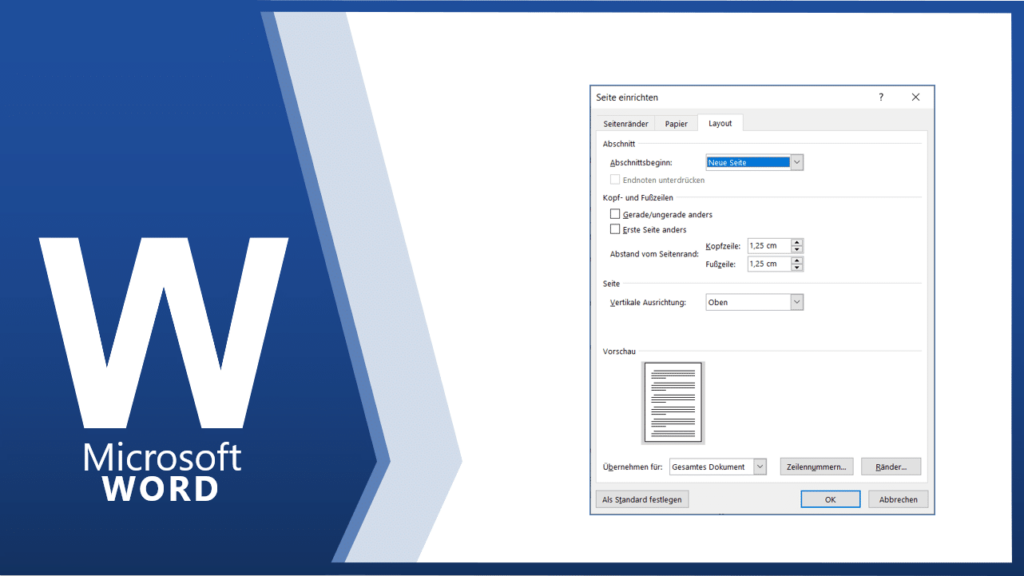This screenshot has width=1024, height=576.
Task: Open the Übernehmen für dropdown
Action: click(760, 467)
